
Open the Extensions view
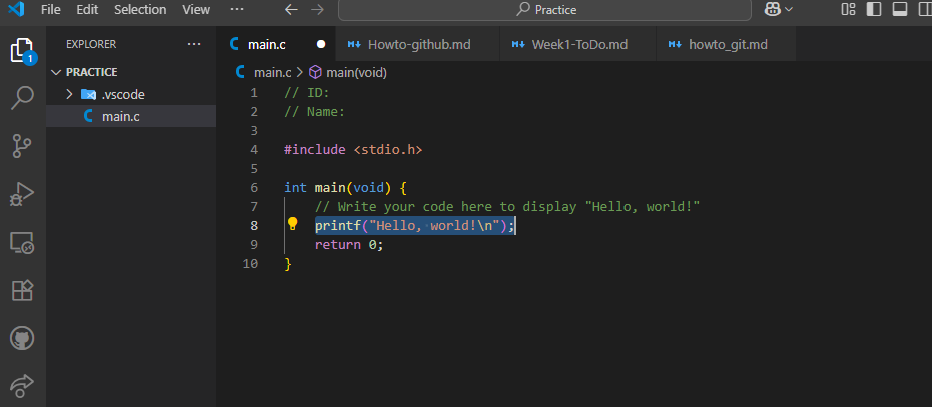[22, 290]
